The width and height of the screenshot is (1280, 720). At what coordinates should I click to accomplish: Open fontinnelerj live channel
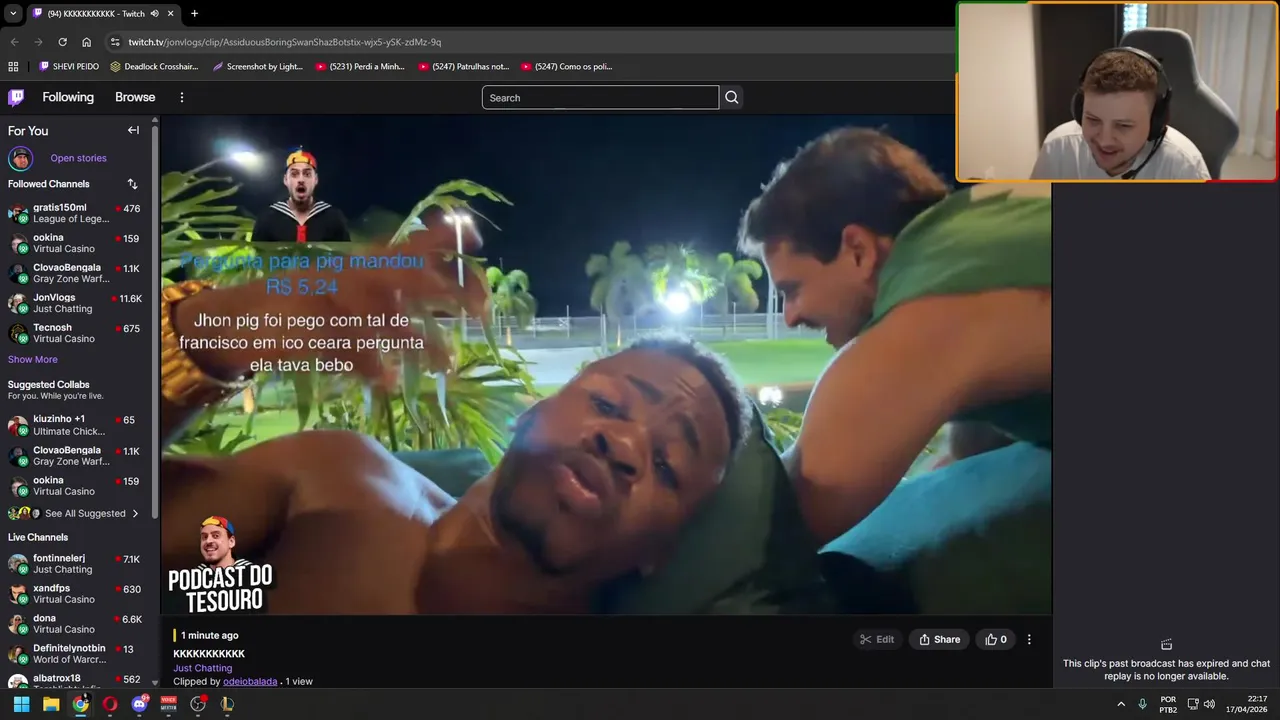(75, 563)
